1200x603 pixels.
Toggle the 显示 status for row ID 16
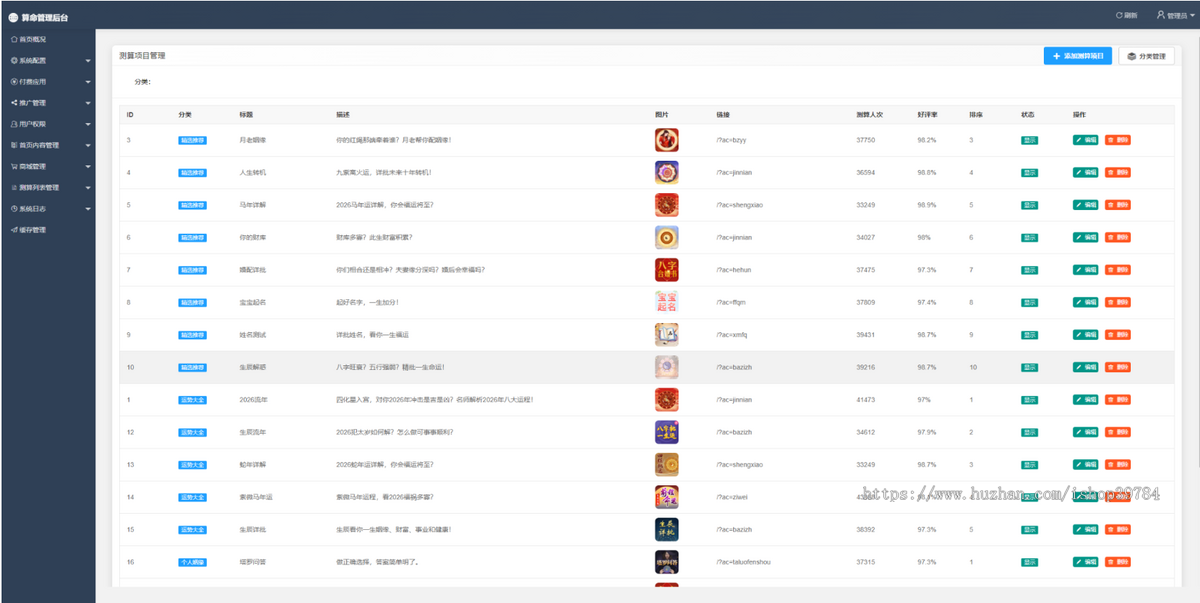1029,562
